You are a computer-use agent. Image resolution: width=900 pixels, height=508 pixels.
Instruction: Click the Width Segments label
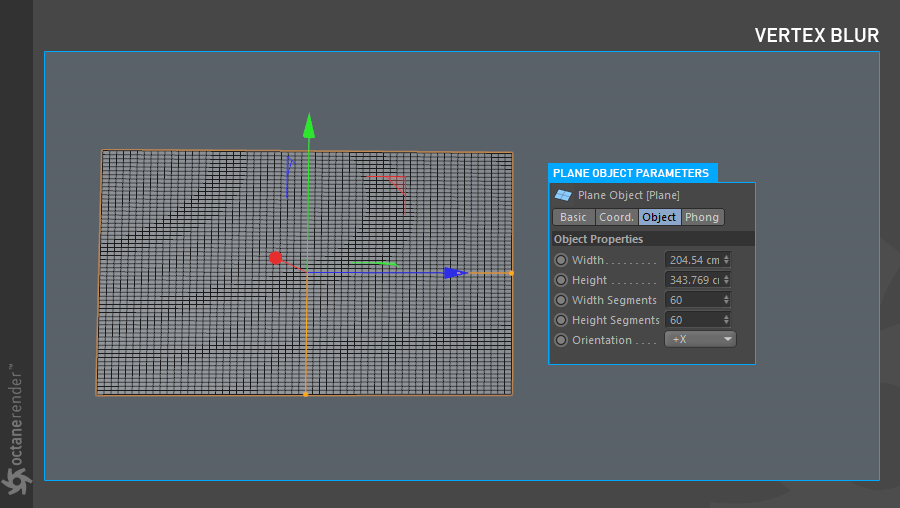(x=614, y=300)
